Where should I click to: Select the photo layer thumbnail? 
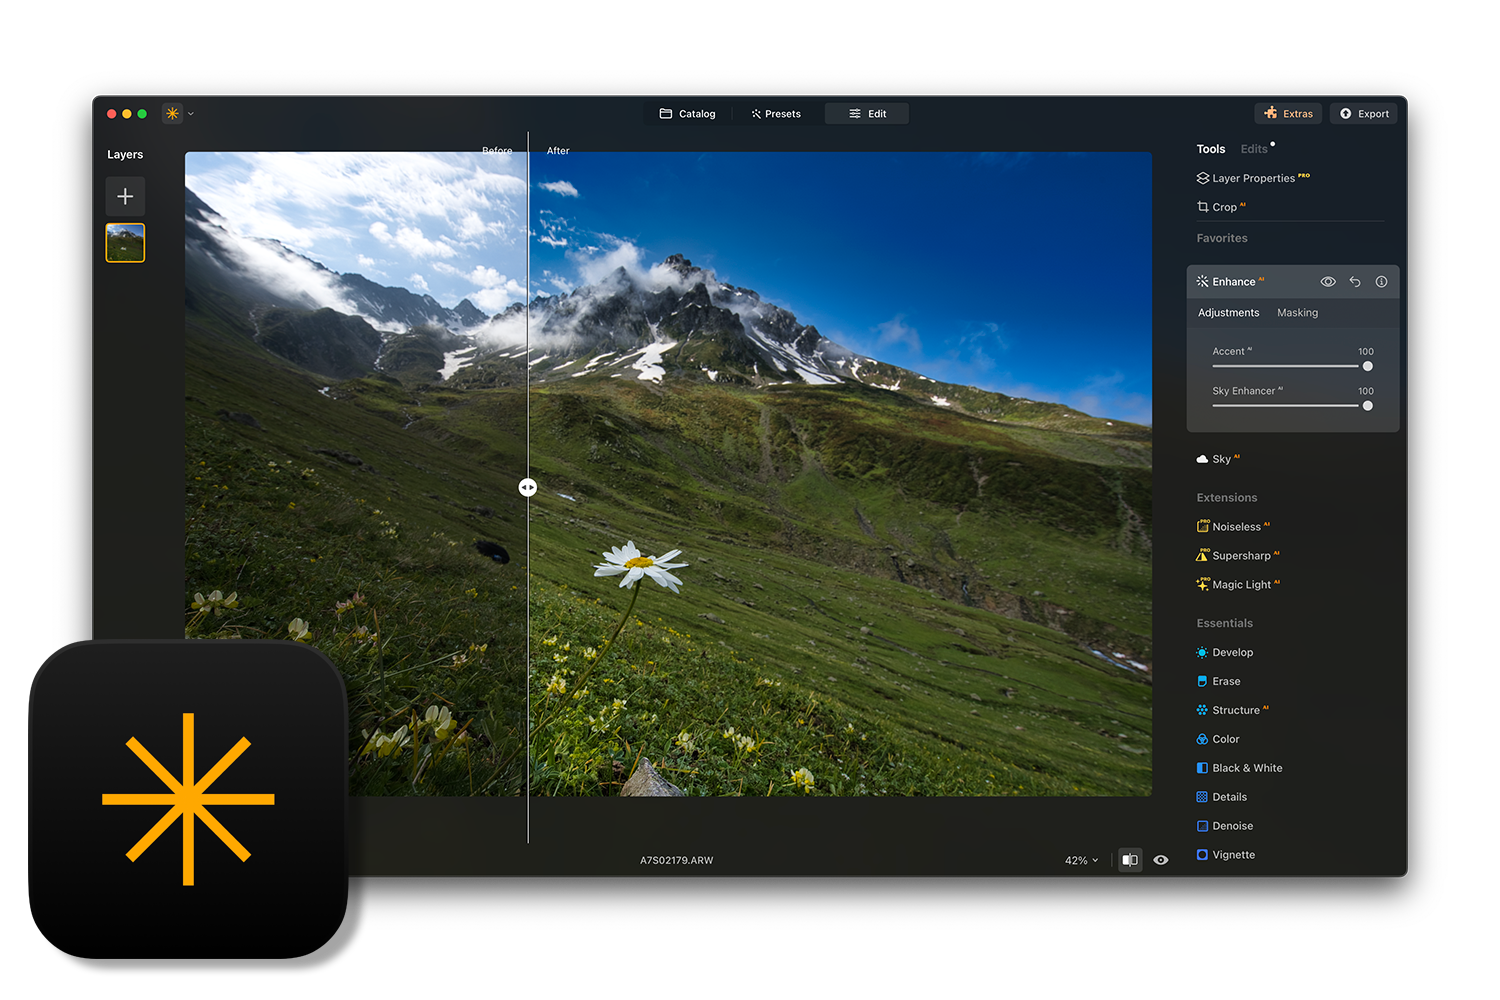125,243
